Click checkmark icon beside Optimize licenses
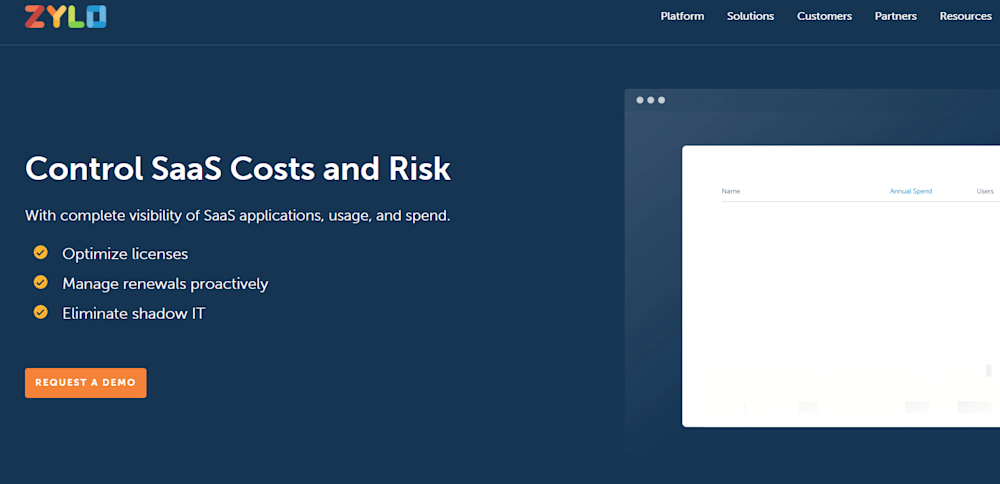Image resolution: width=1000 pixels, height=484 pixels. (41, 253)
